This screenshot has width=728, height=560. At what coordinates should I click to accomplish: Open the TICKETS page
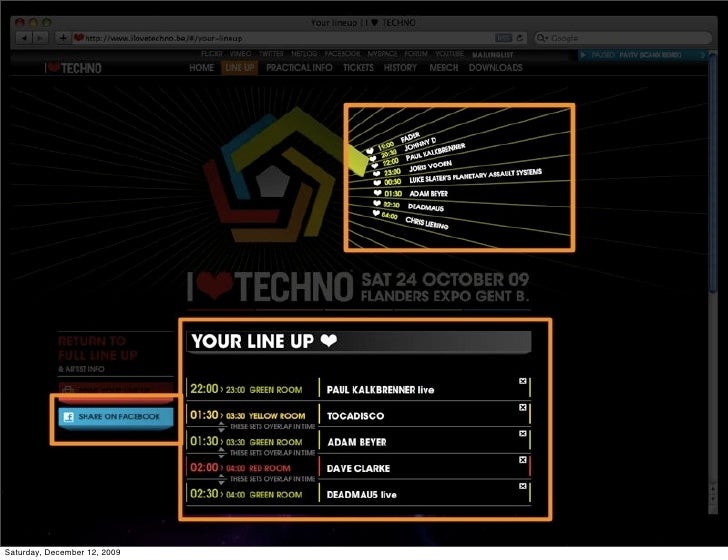click(358, 68)
